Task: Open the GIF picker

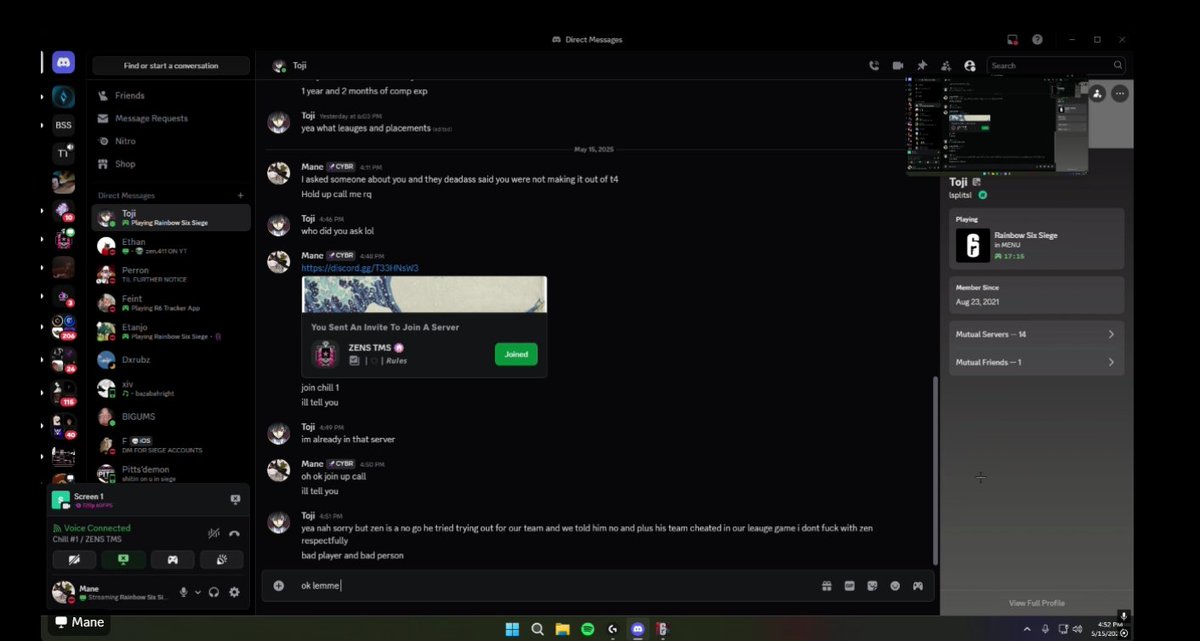Action: click(850, 586)
